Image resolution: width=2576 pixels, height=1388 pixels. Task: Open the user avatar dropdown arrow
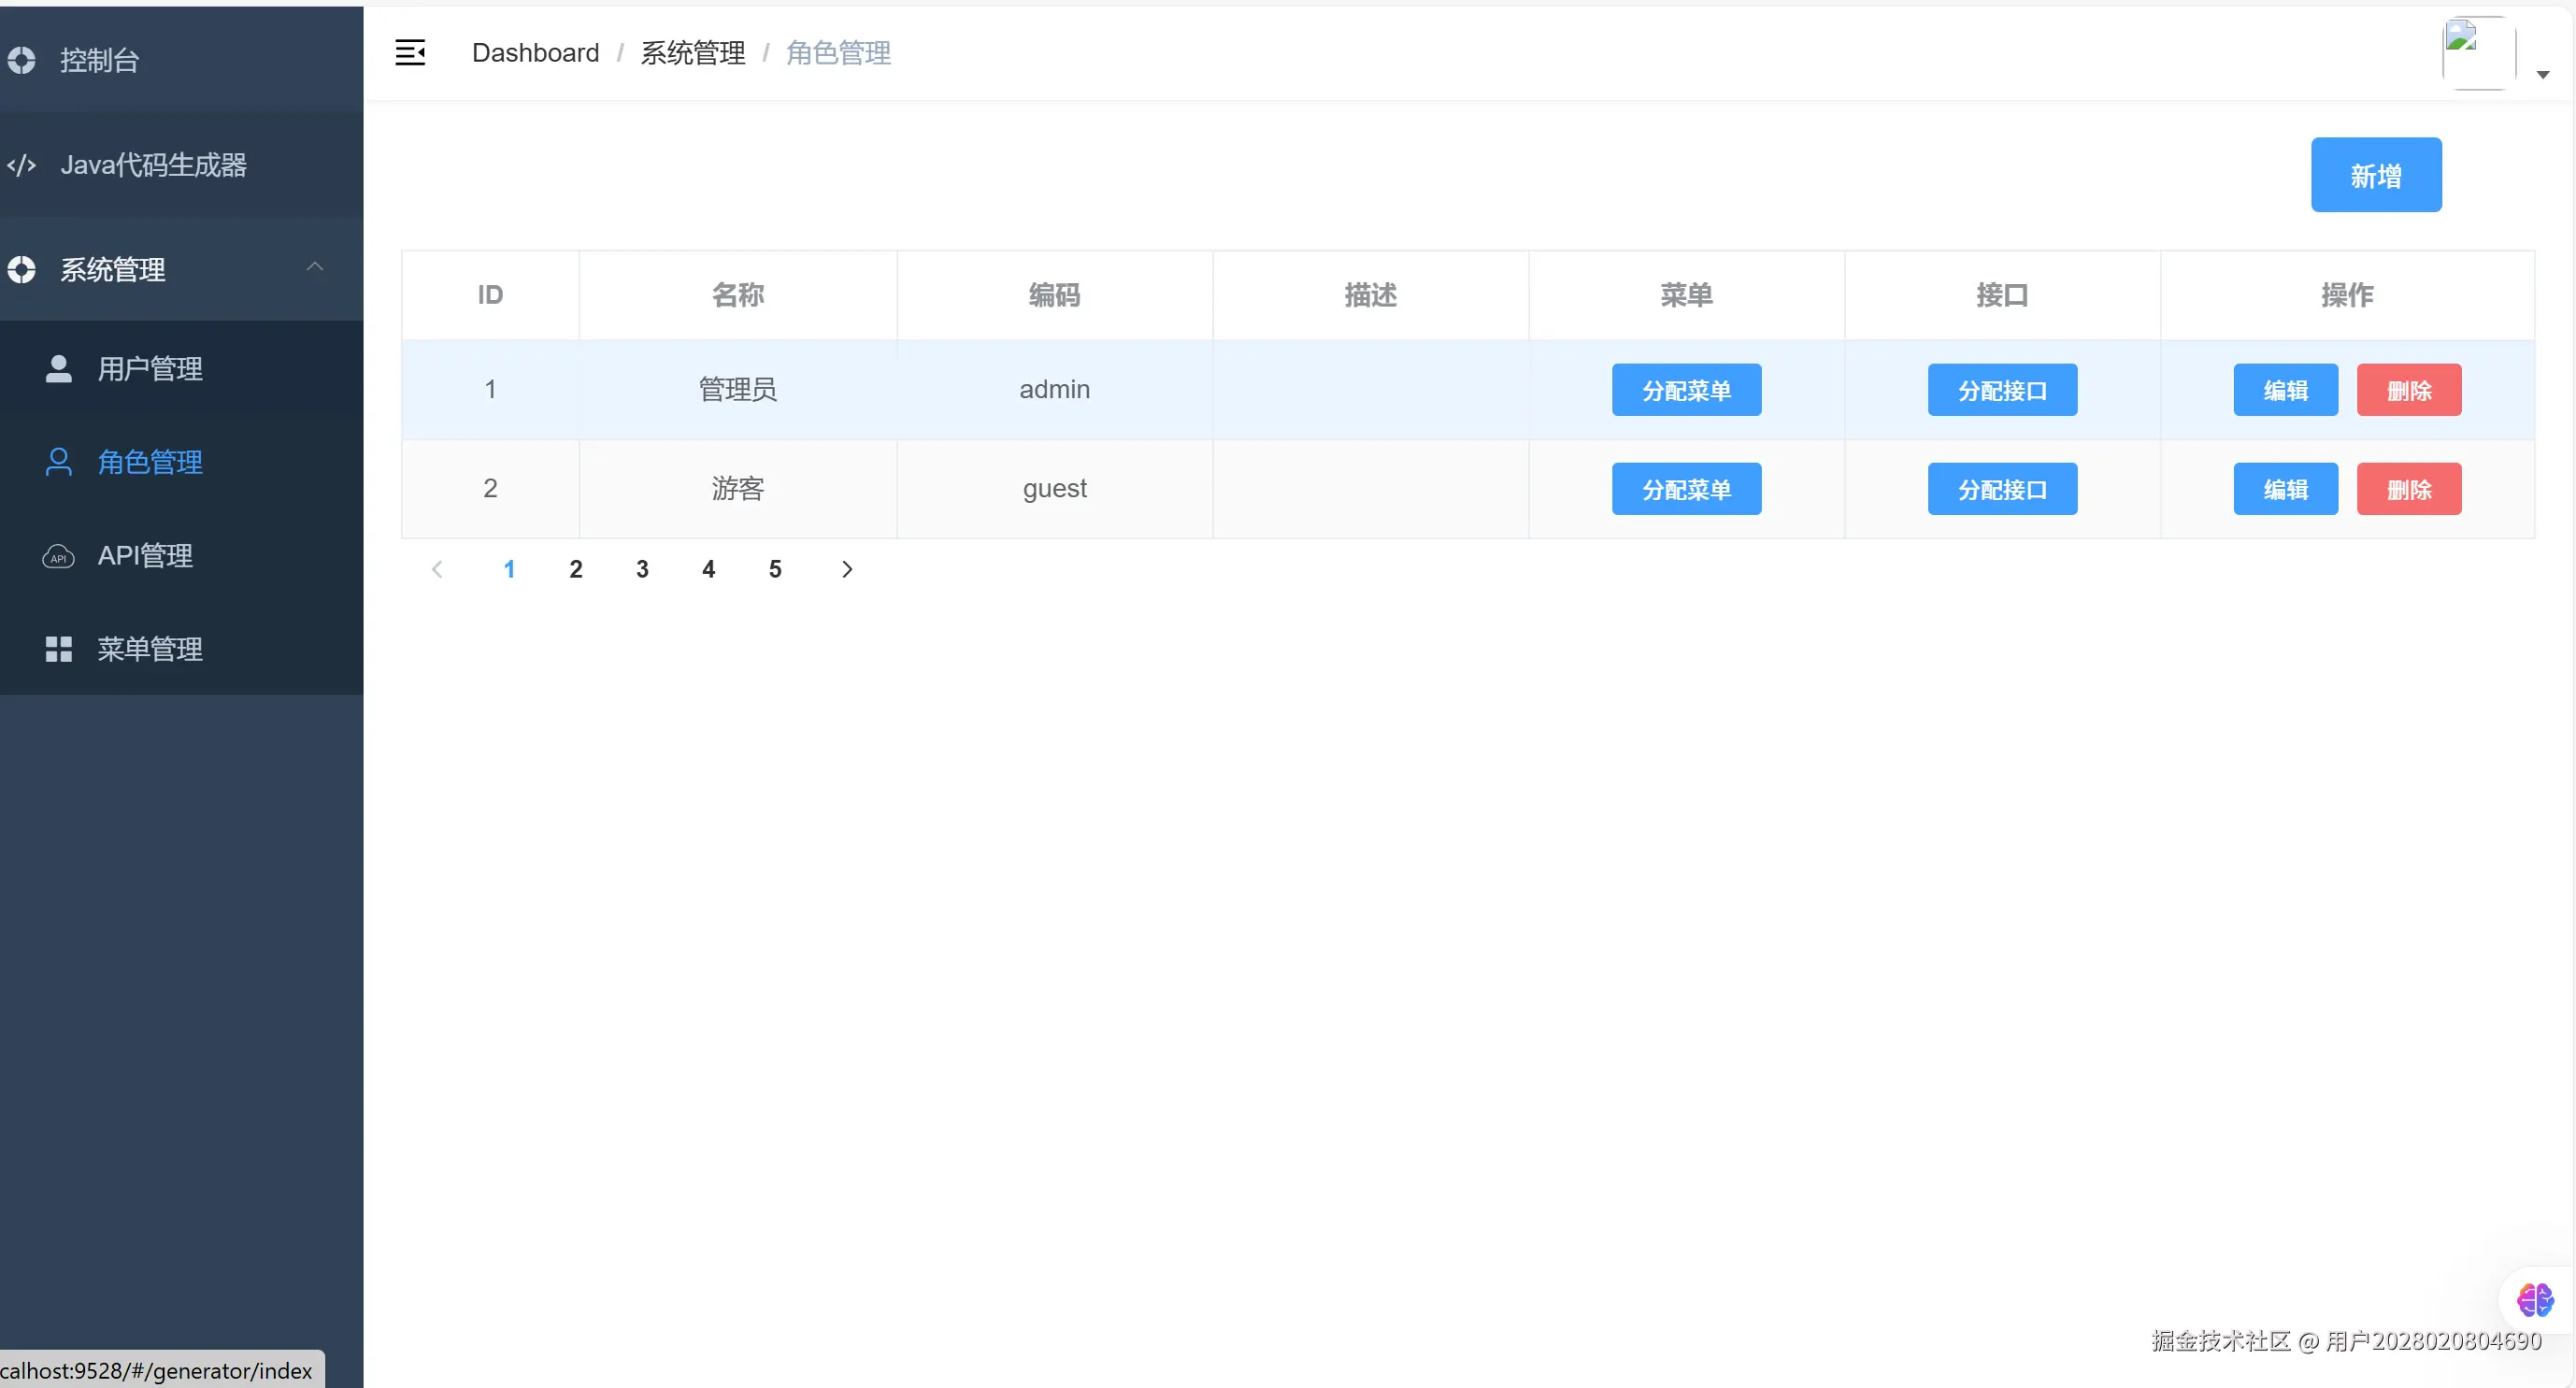click(2543, 75)
